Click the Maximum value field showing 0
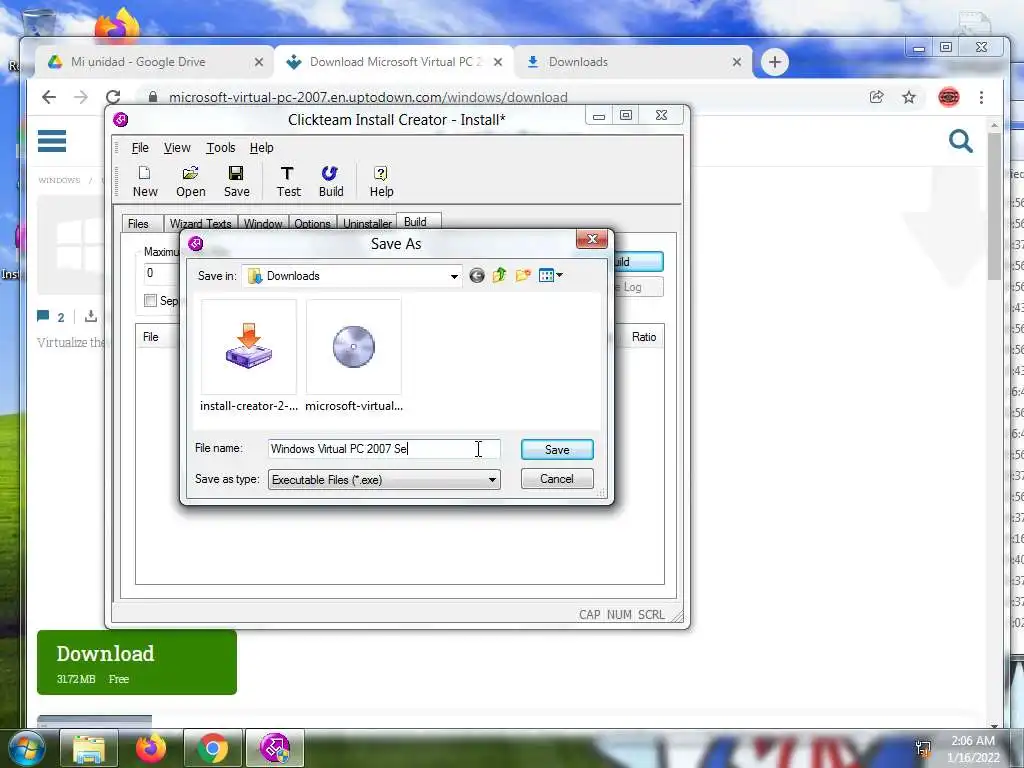The image size is (1024, 768). (161, 273)
